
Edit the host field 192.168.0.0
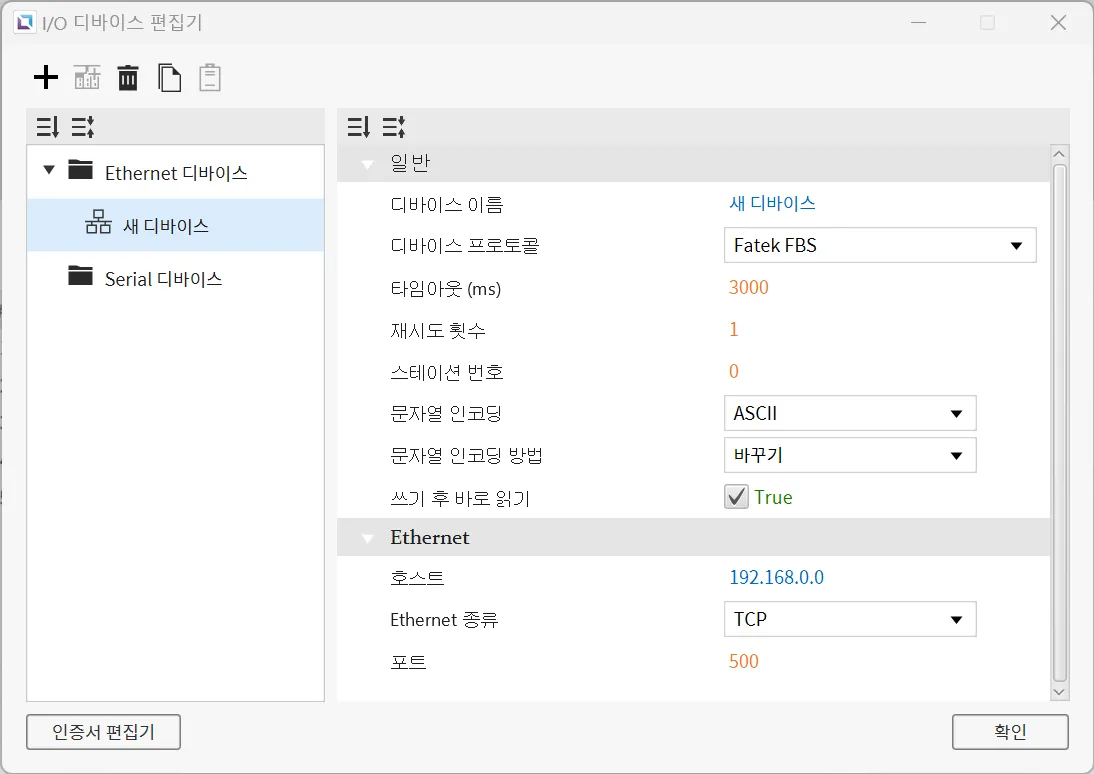776,578
